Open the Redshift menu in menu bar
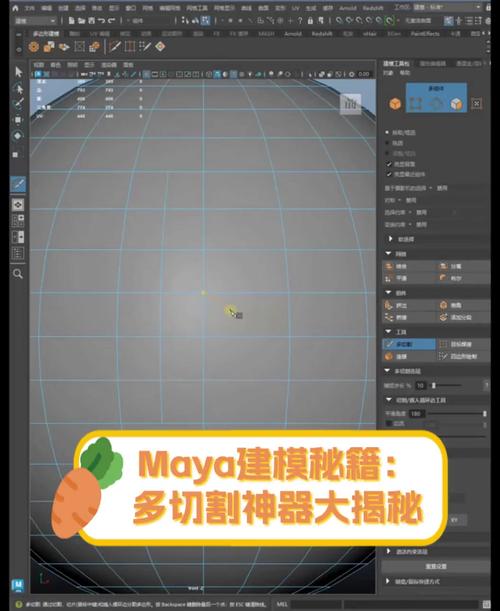 point(373,8)
